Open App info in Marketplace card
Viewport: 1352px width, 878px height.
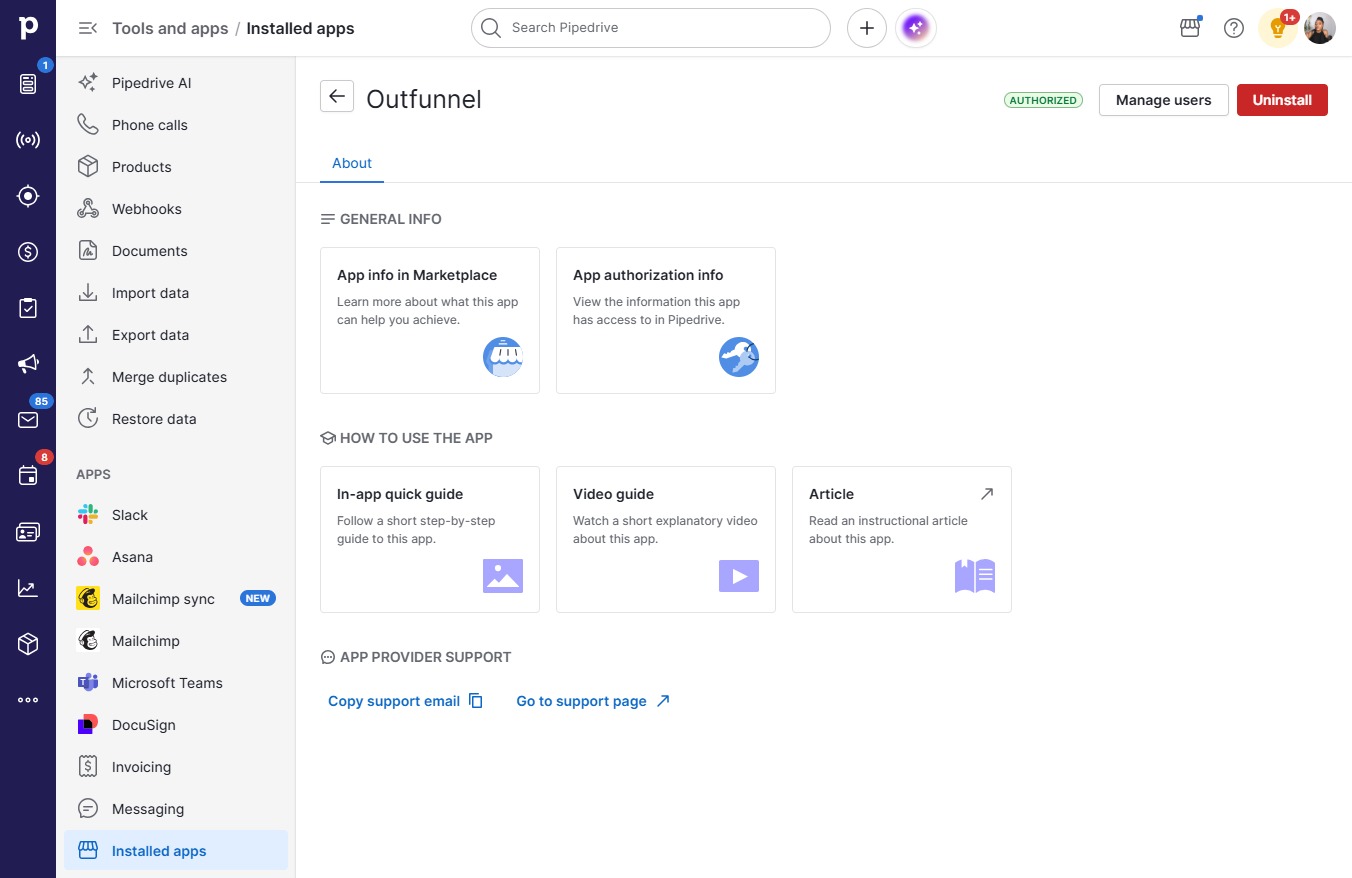pyautogui.click(x=430, y=320)
